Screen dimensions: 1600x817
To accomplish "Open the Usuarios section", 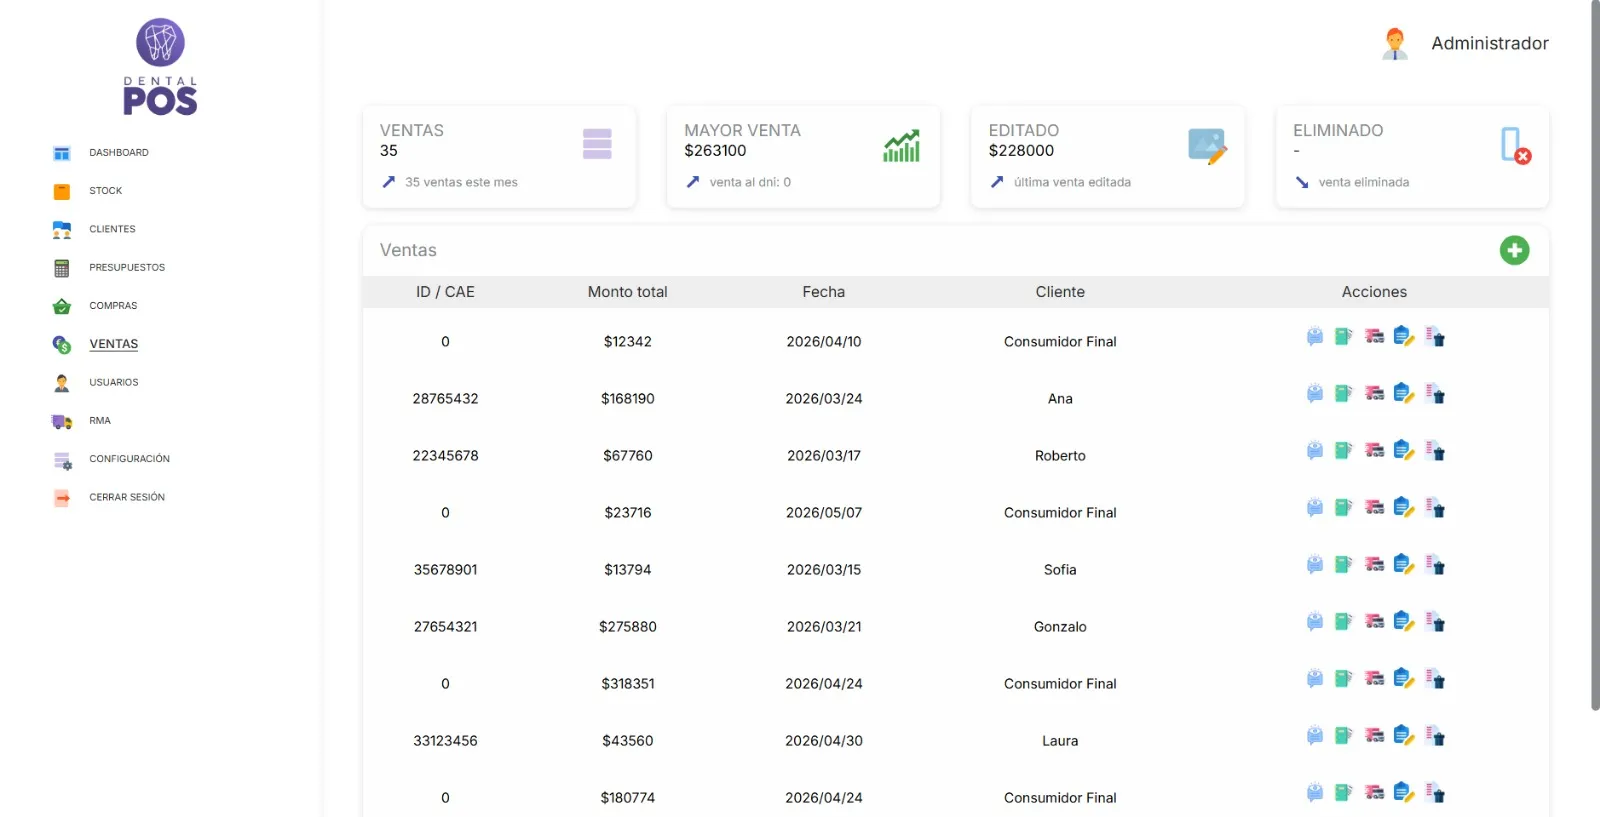I will tap(114, 383).
